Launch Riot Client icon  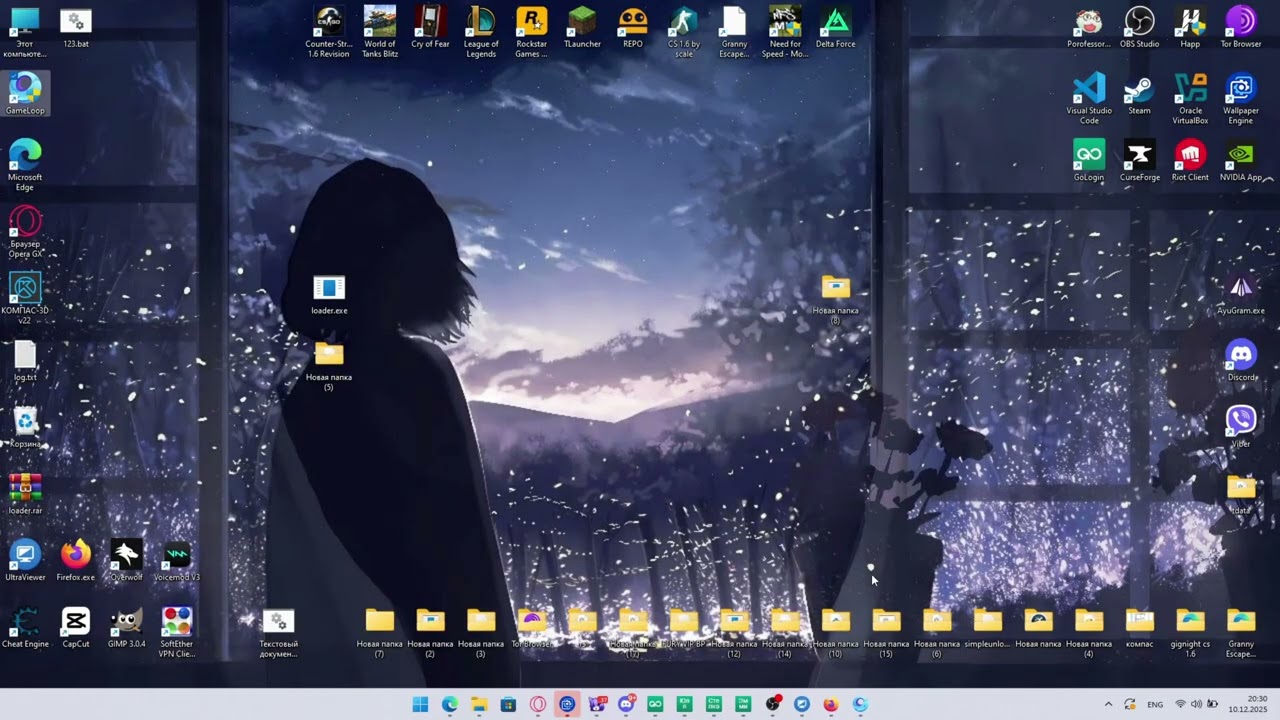1190,161
